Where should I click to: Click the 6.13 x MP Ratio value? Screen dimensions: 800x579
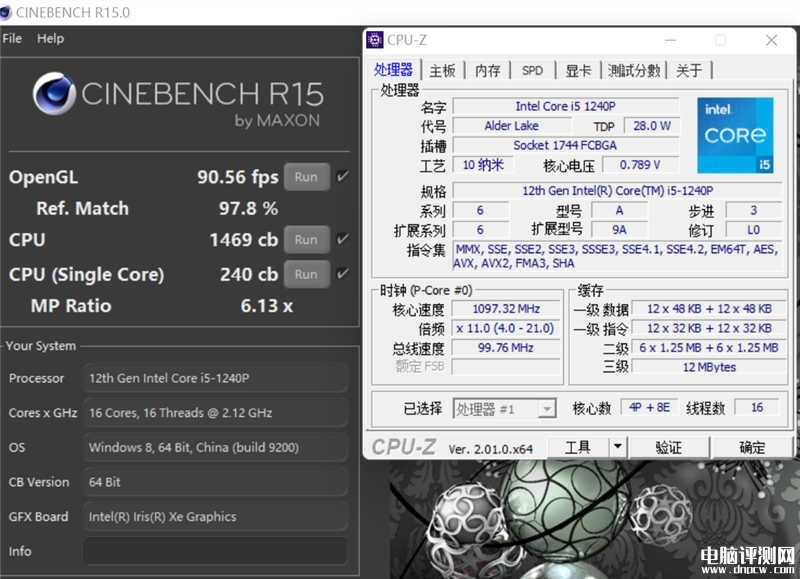(266, 306)
